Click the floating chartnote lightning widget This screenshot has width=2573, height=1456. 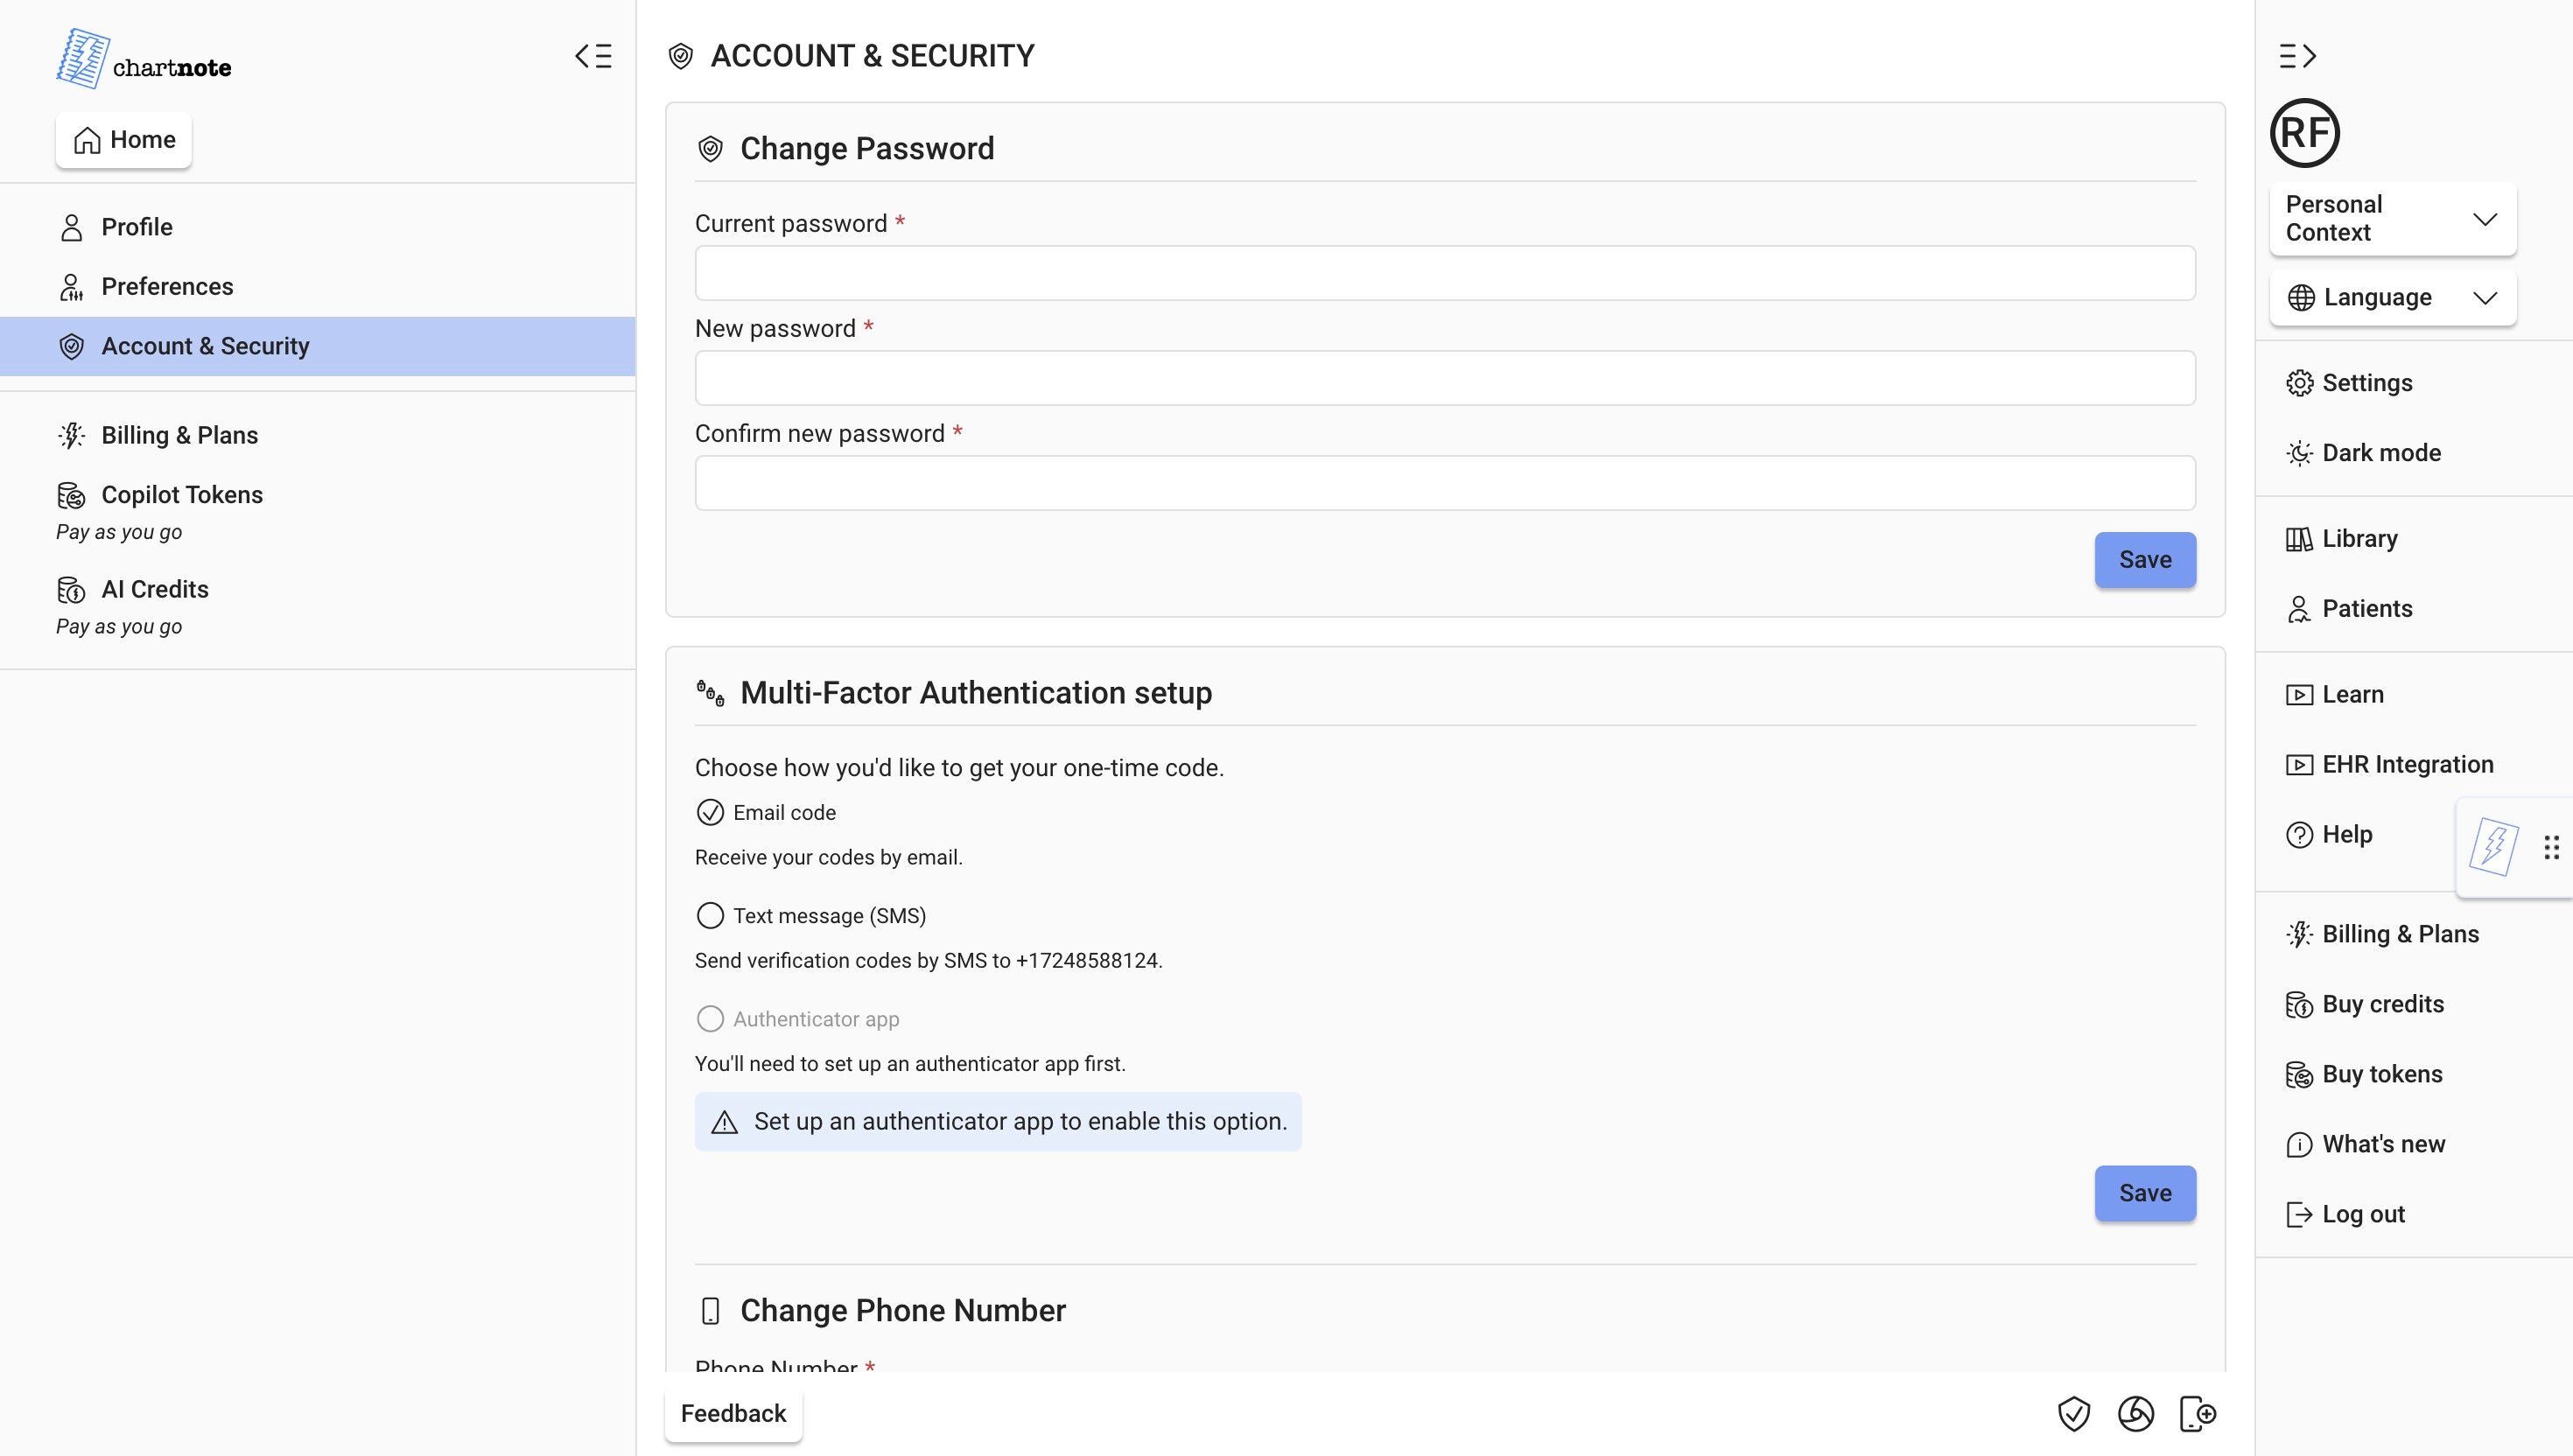(x=2493, y=847)
